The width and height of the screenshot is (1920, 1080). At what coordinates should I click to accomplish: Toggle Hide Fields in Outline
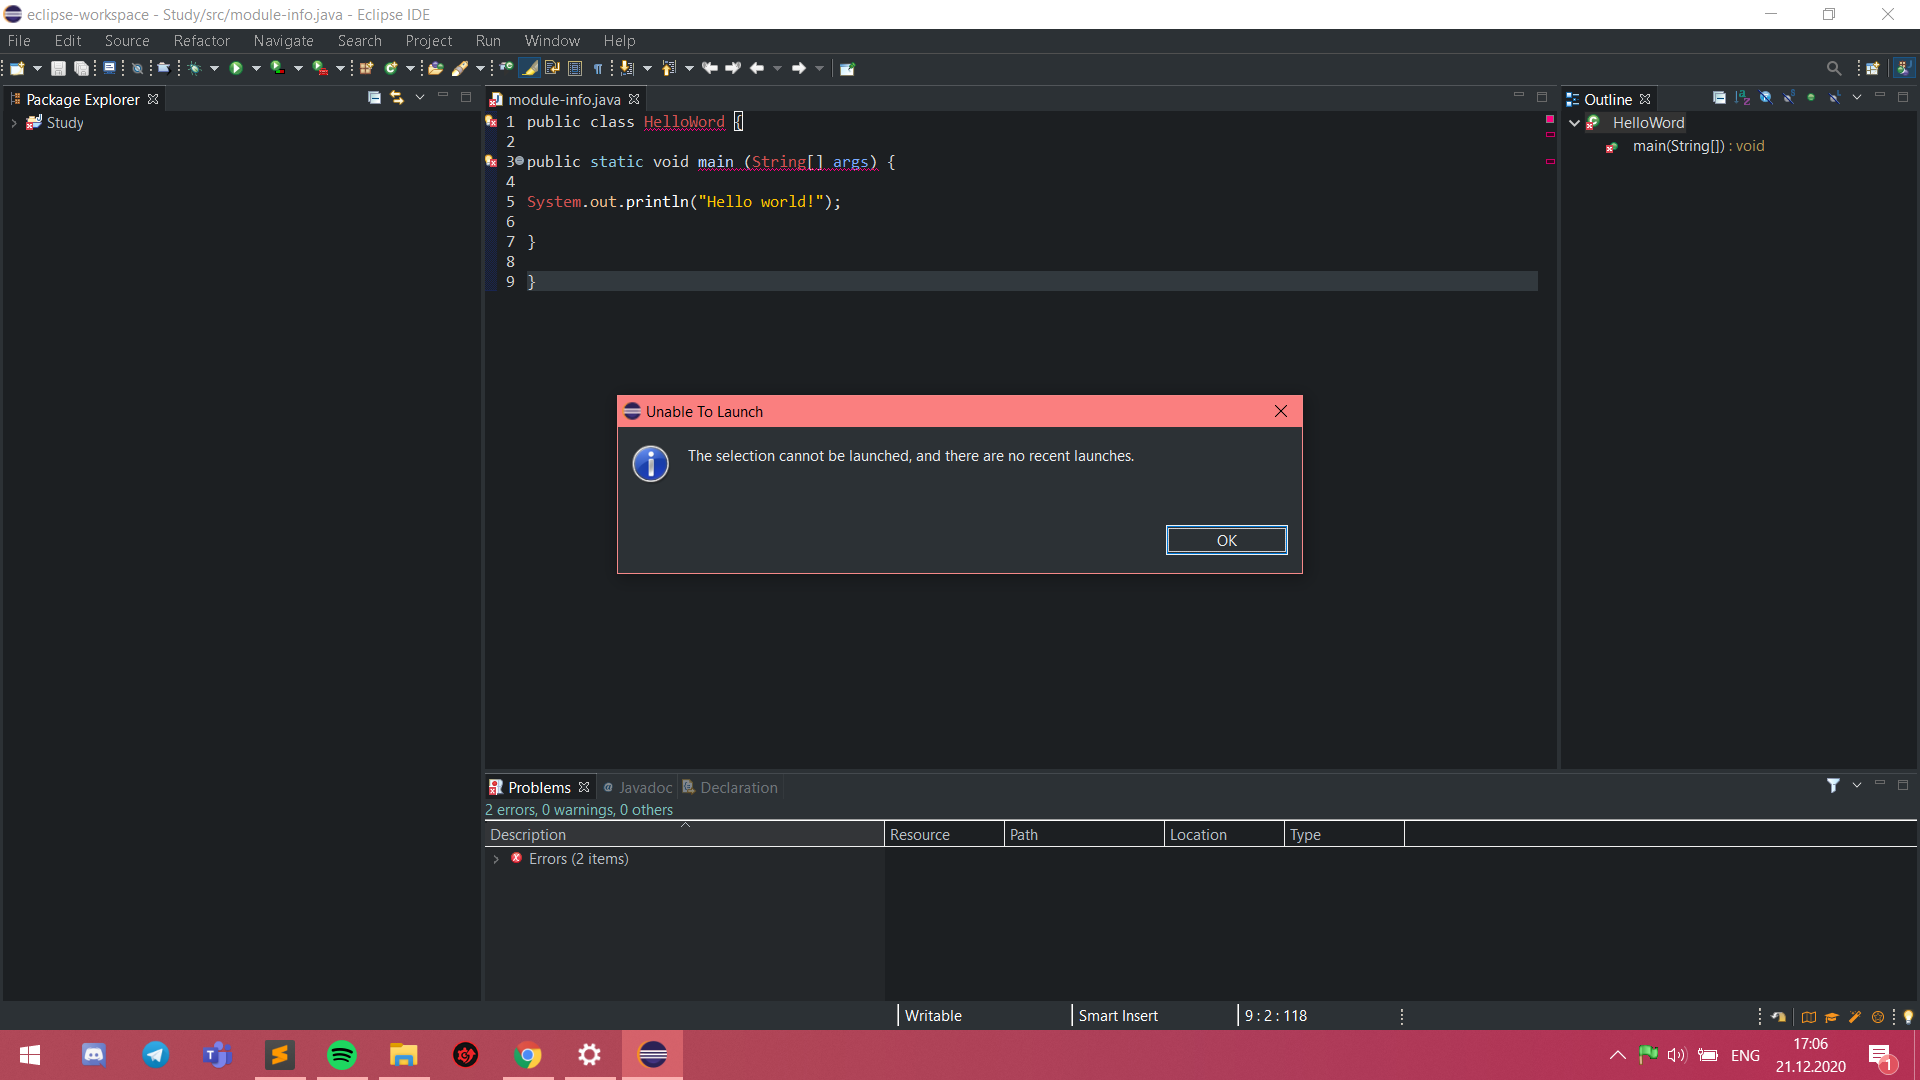click(1765, 98)
